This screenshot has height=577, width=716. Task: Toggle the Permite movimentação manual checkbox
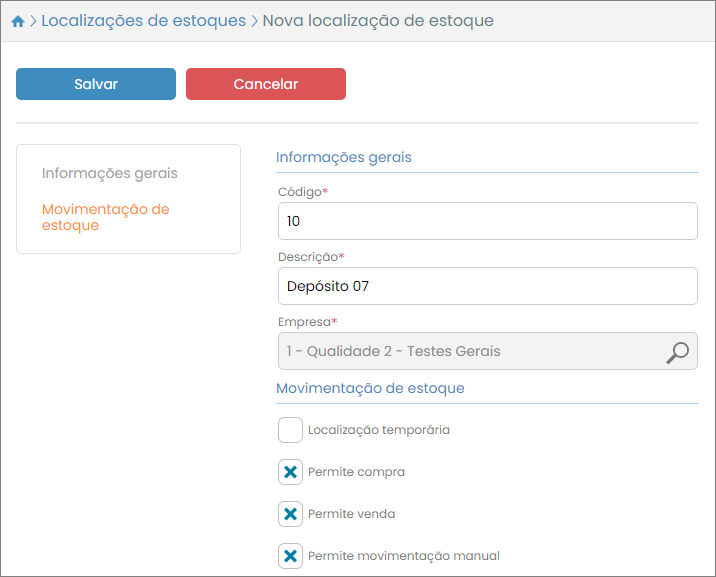[290, 556]
